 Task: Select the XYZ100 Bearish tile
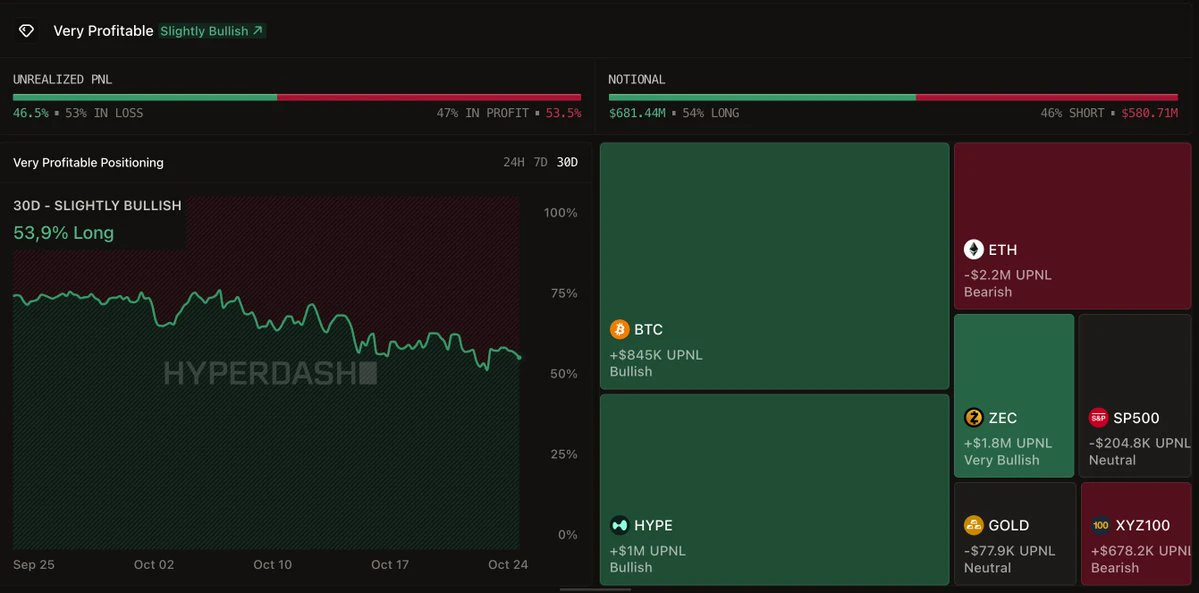pyautogui.click(x=1136, y=533)
